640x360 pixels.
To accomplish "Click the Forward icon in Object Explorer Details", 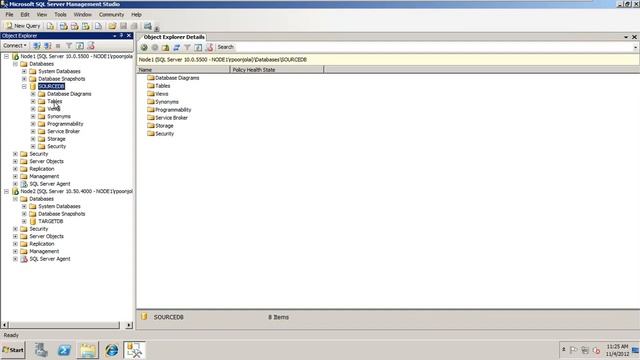I will (x=155, y=47).
